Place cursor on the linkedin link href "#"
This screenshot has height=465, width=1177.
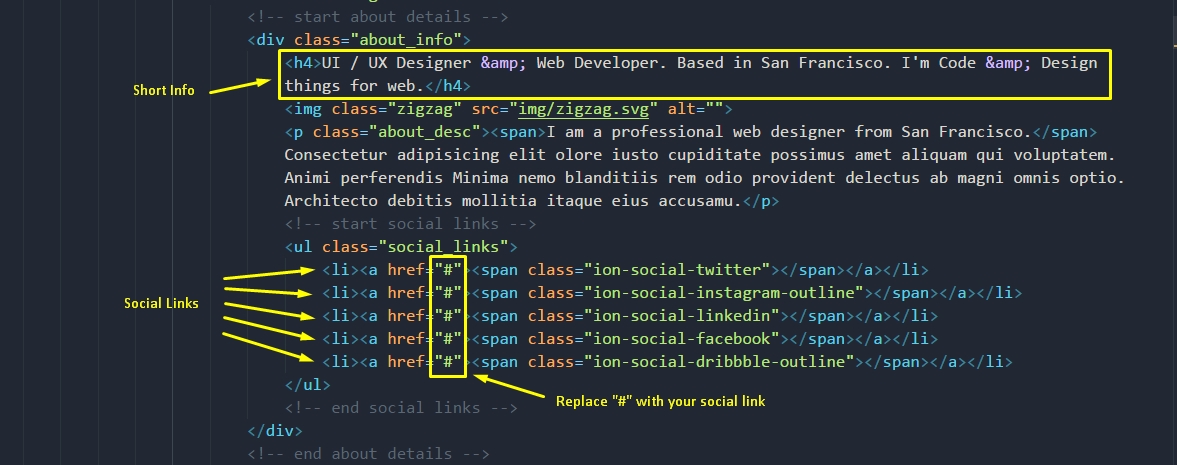point(448,316)
